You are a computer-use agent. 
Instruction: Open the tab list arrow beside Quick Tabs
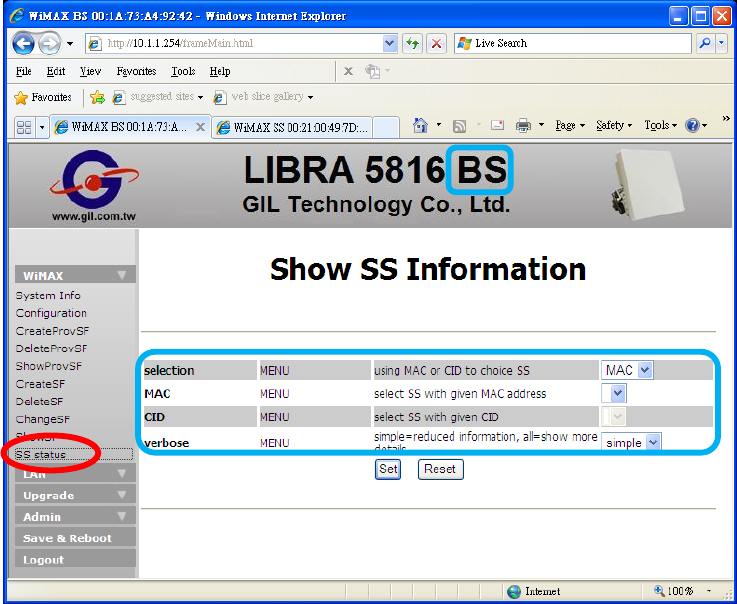tap(42, 127)
